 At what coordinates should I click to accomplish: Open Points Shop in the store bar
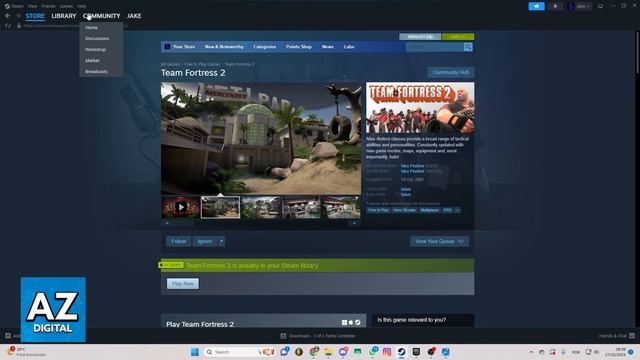coord(299,47)
